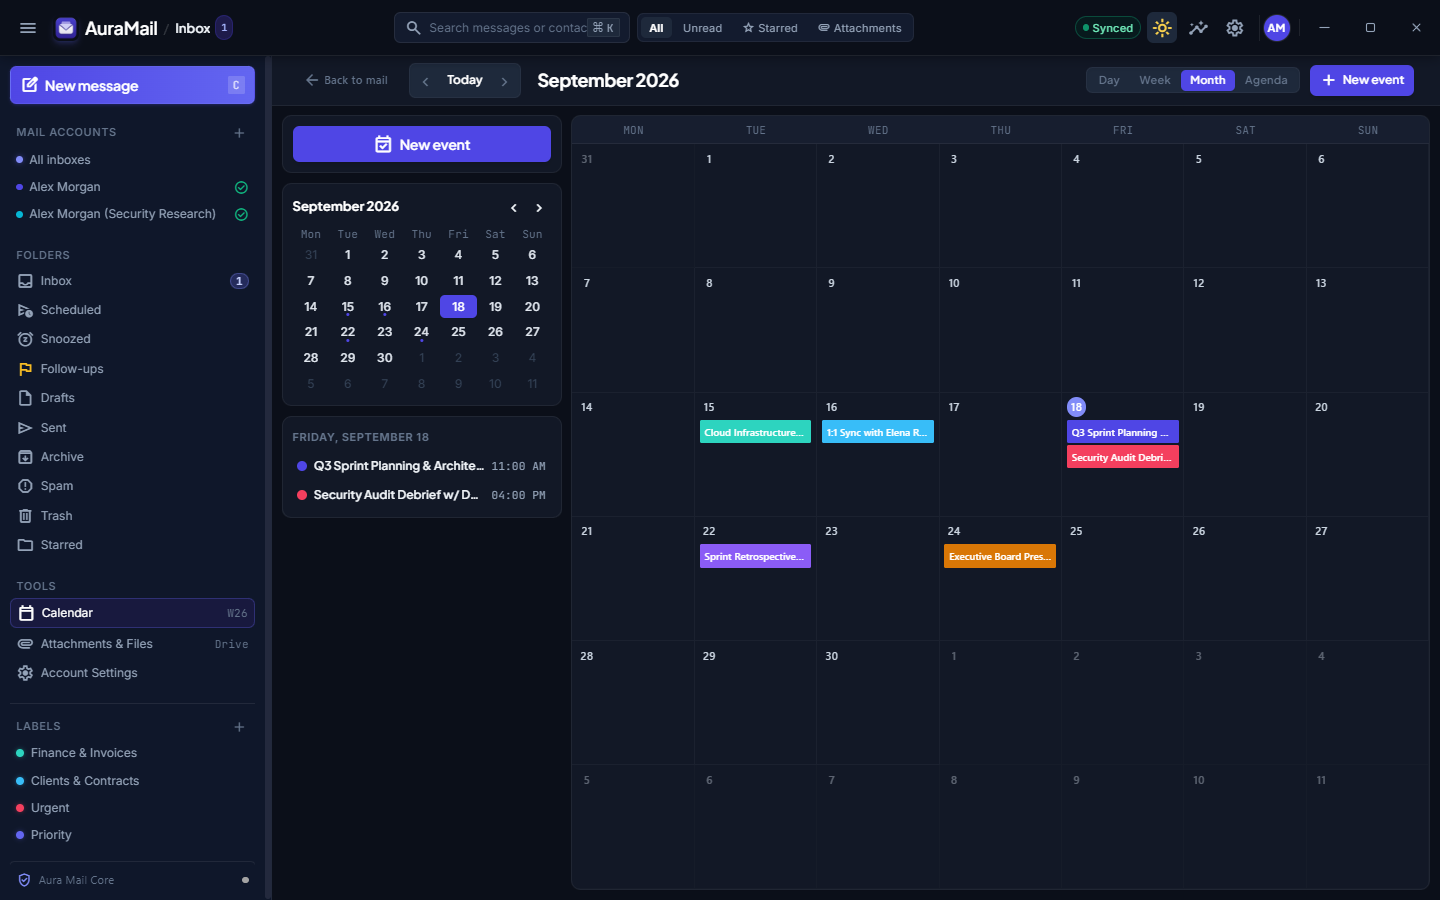Switch to Week view
Screen dimensions: 1440x900
[x=1155, y=80]
